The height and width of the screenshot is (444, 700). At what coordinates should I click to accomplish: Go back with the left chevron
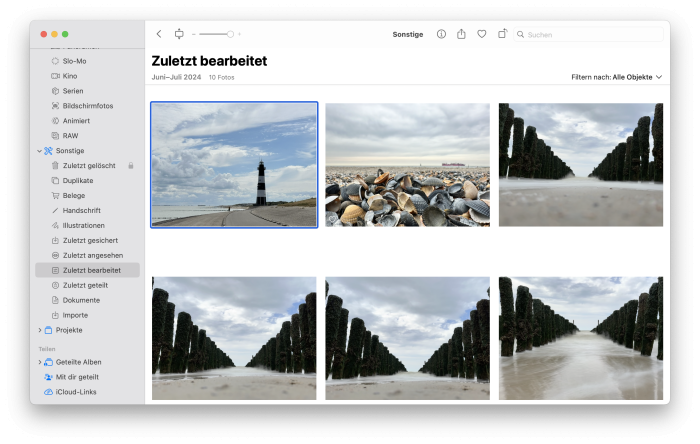pyautogui.click(x=159, y=34)
